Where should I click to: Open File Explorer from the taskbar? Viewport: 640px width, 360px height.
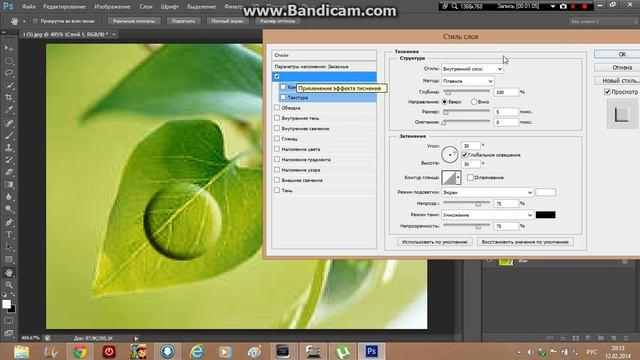tap(22, 351)
